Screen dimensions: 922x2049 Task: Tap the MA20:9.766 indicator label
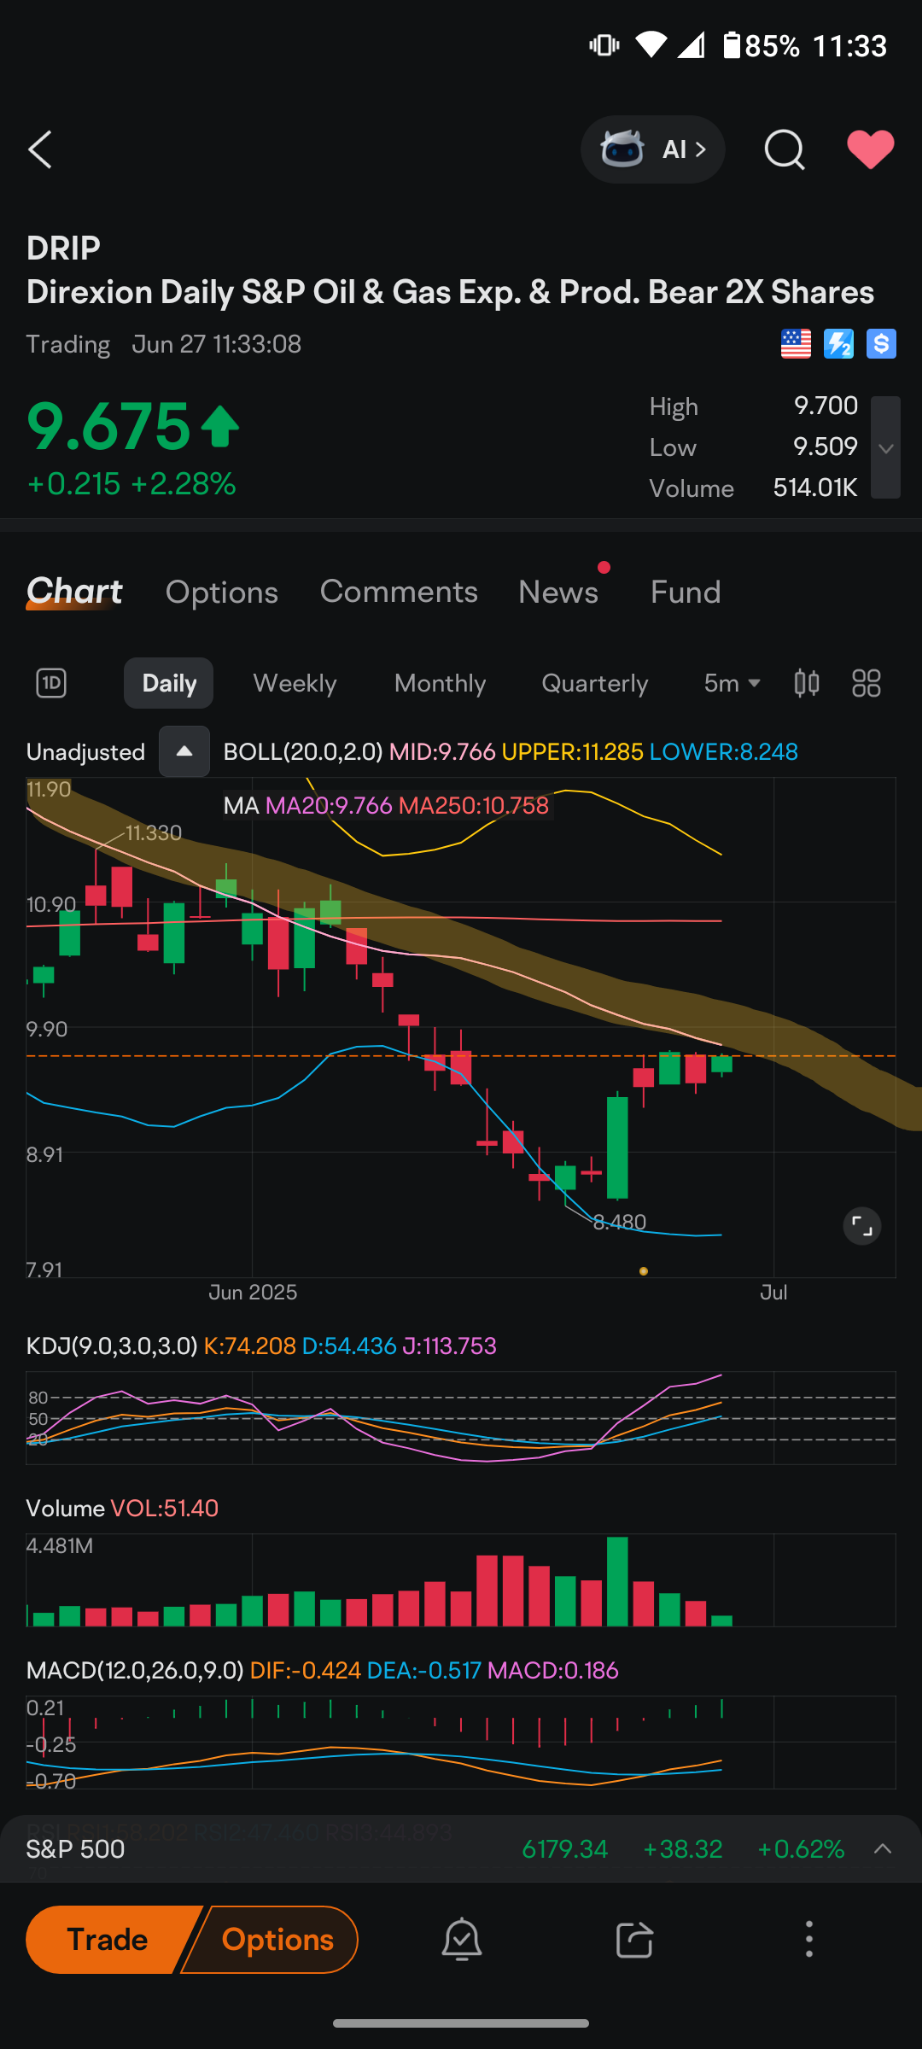point(328,805)
